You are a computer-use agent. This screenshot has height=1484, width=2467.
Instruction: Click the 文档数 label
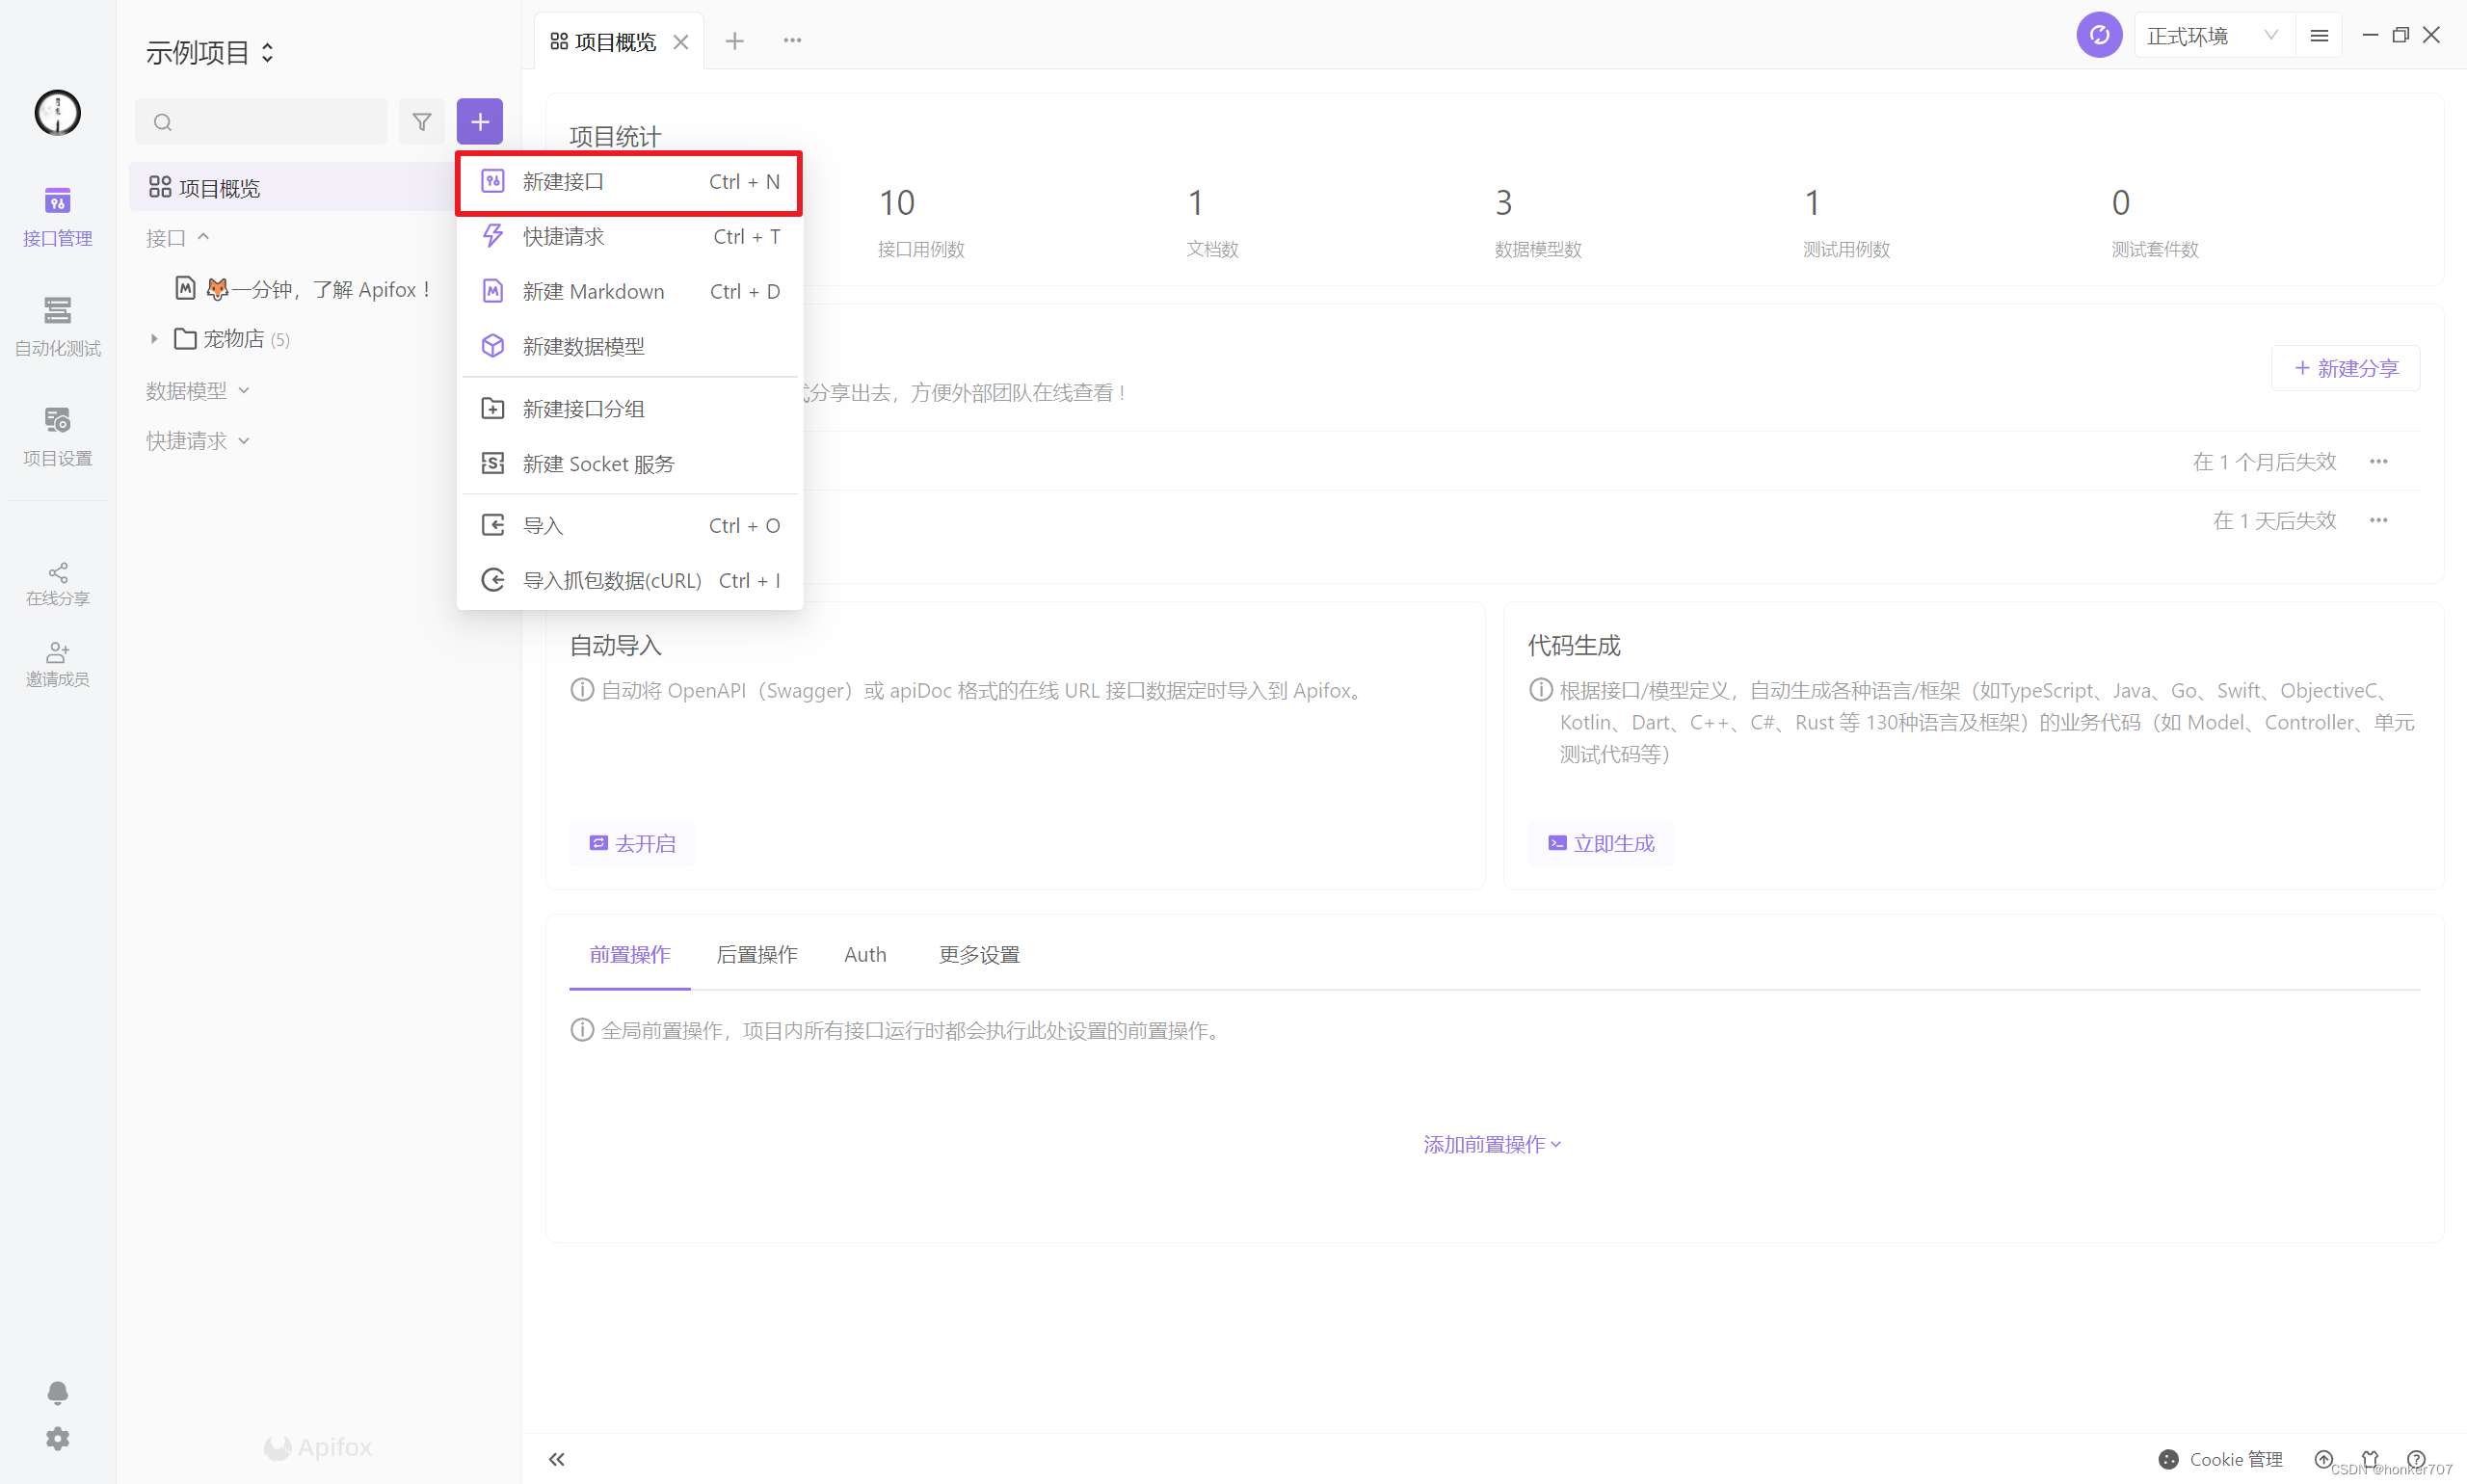1212,249
